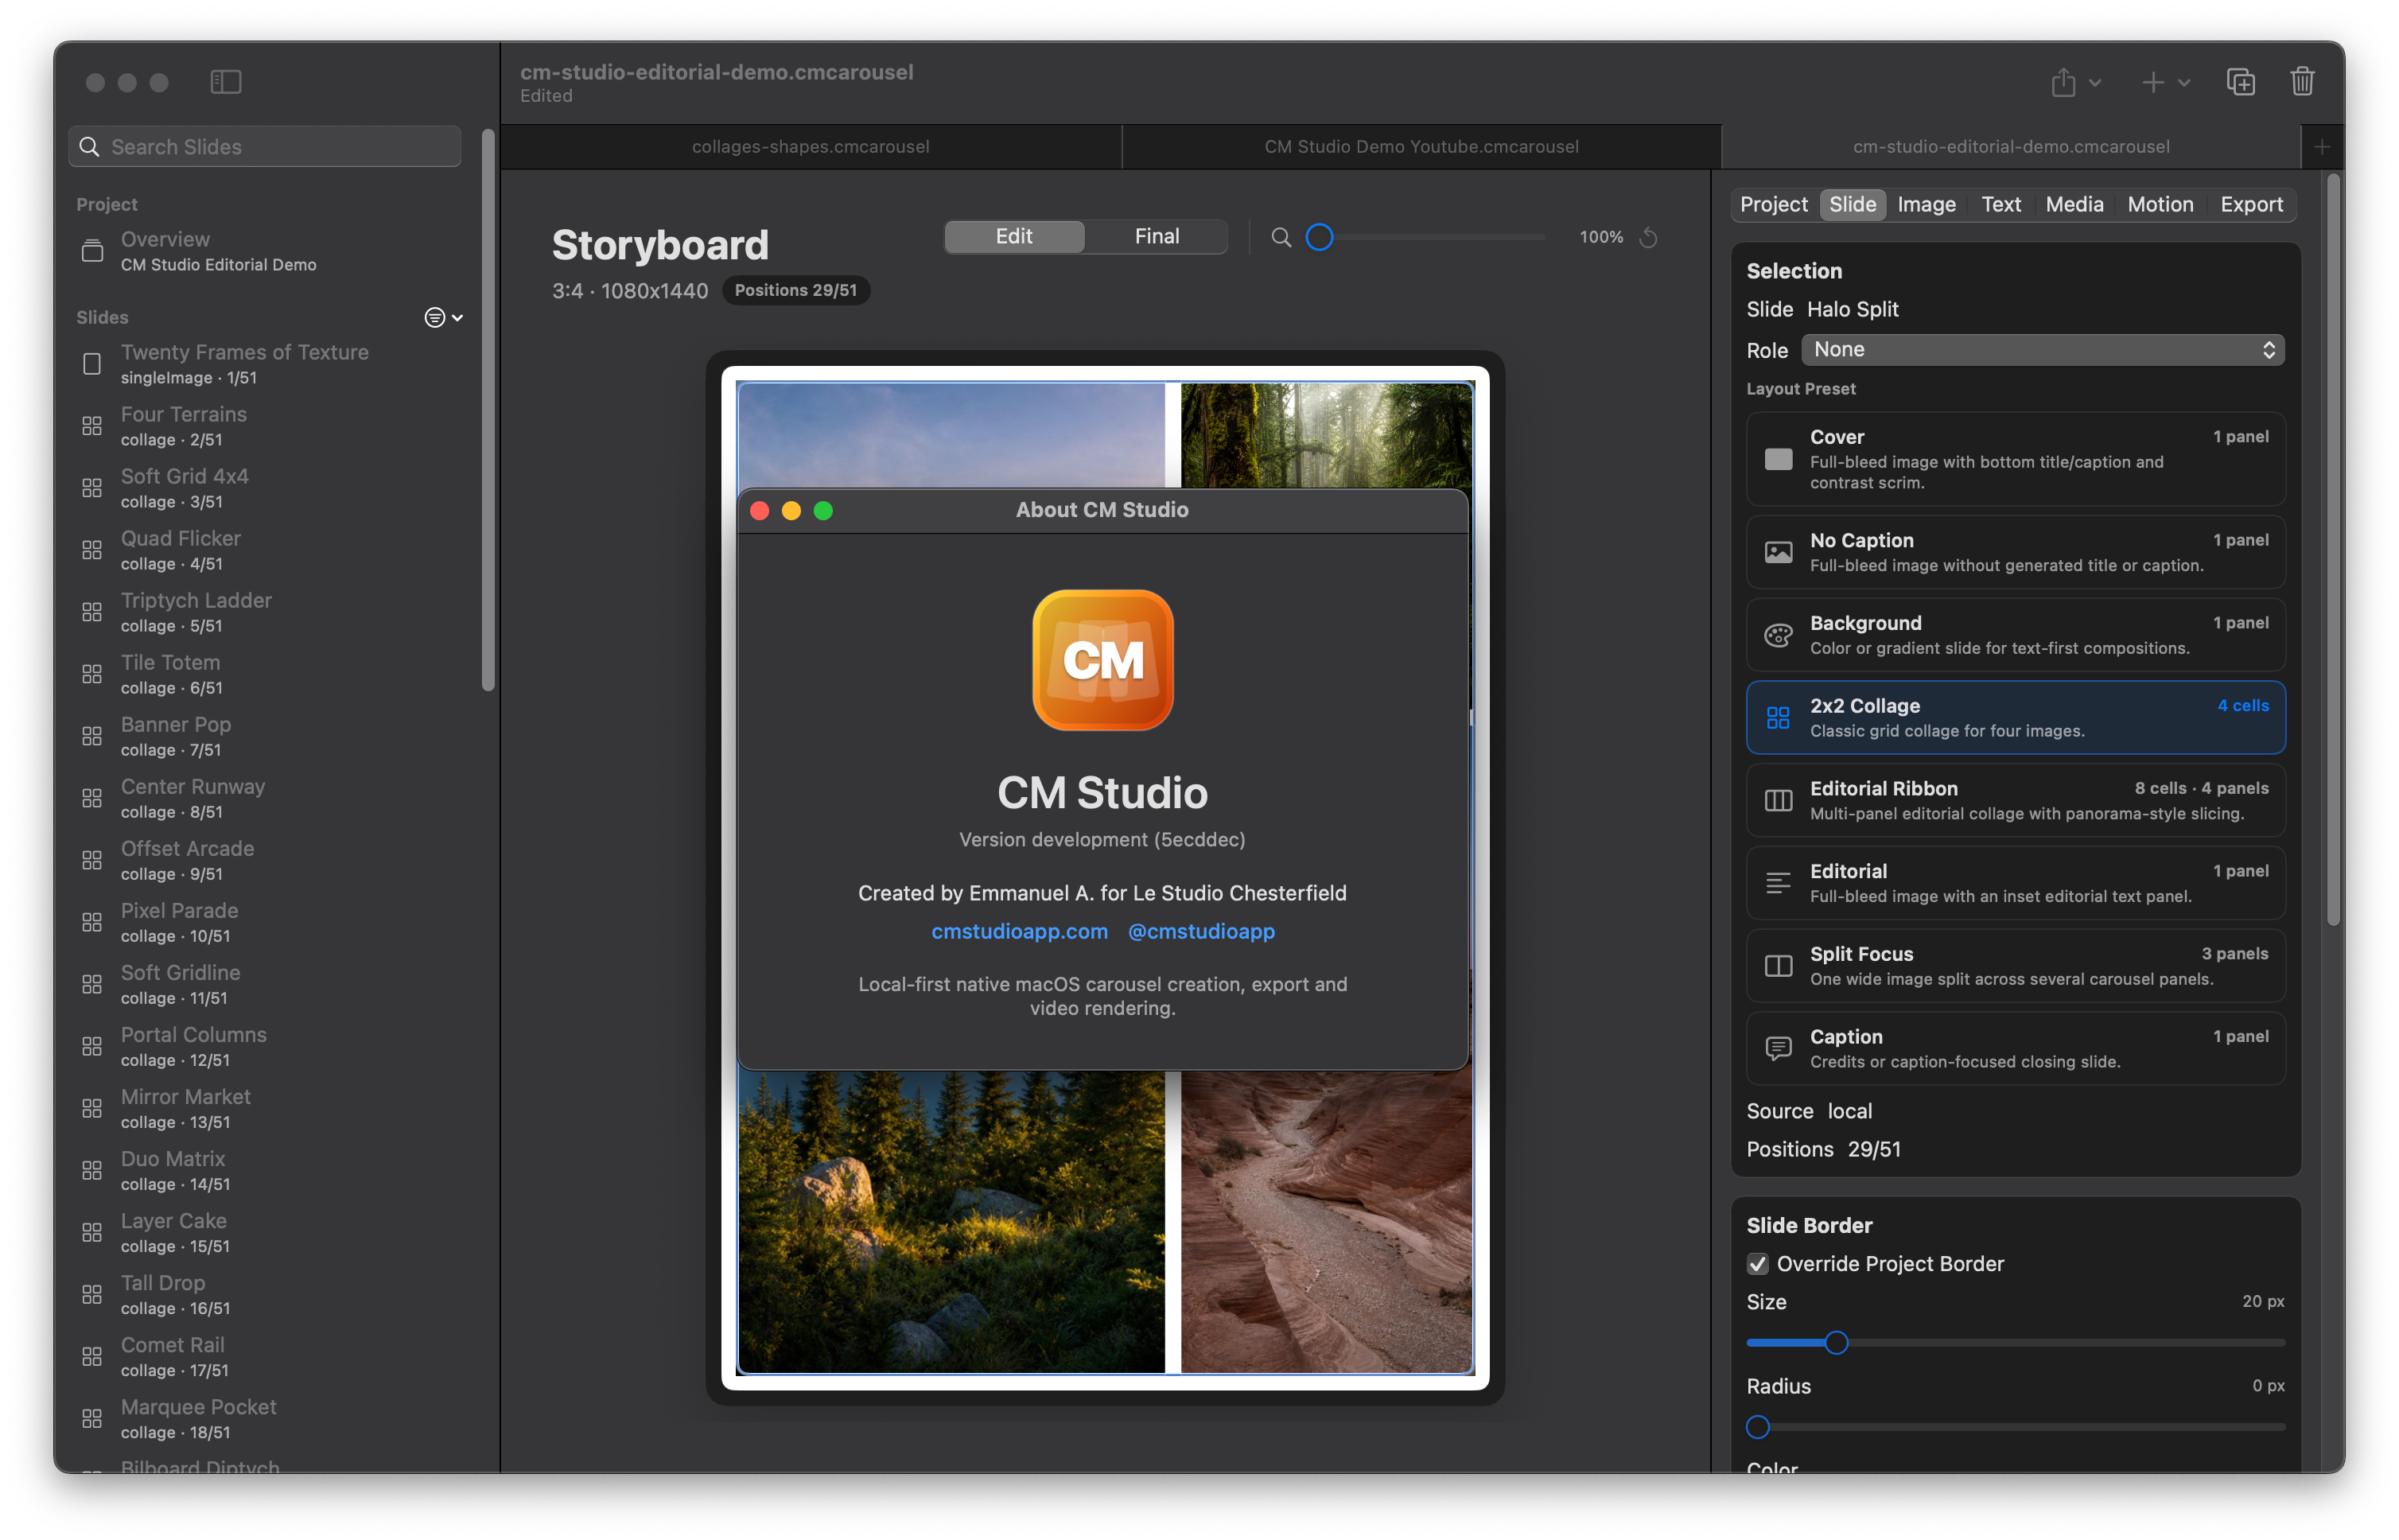Click the Twenty Frames of Texture slide icon

(92, 364)
